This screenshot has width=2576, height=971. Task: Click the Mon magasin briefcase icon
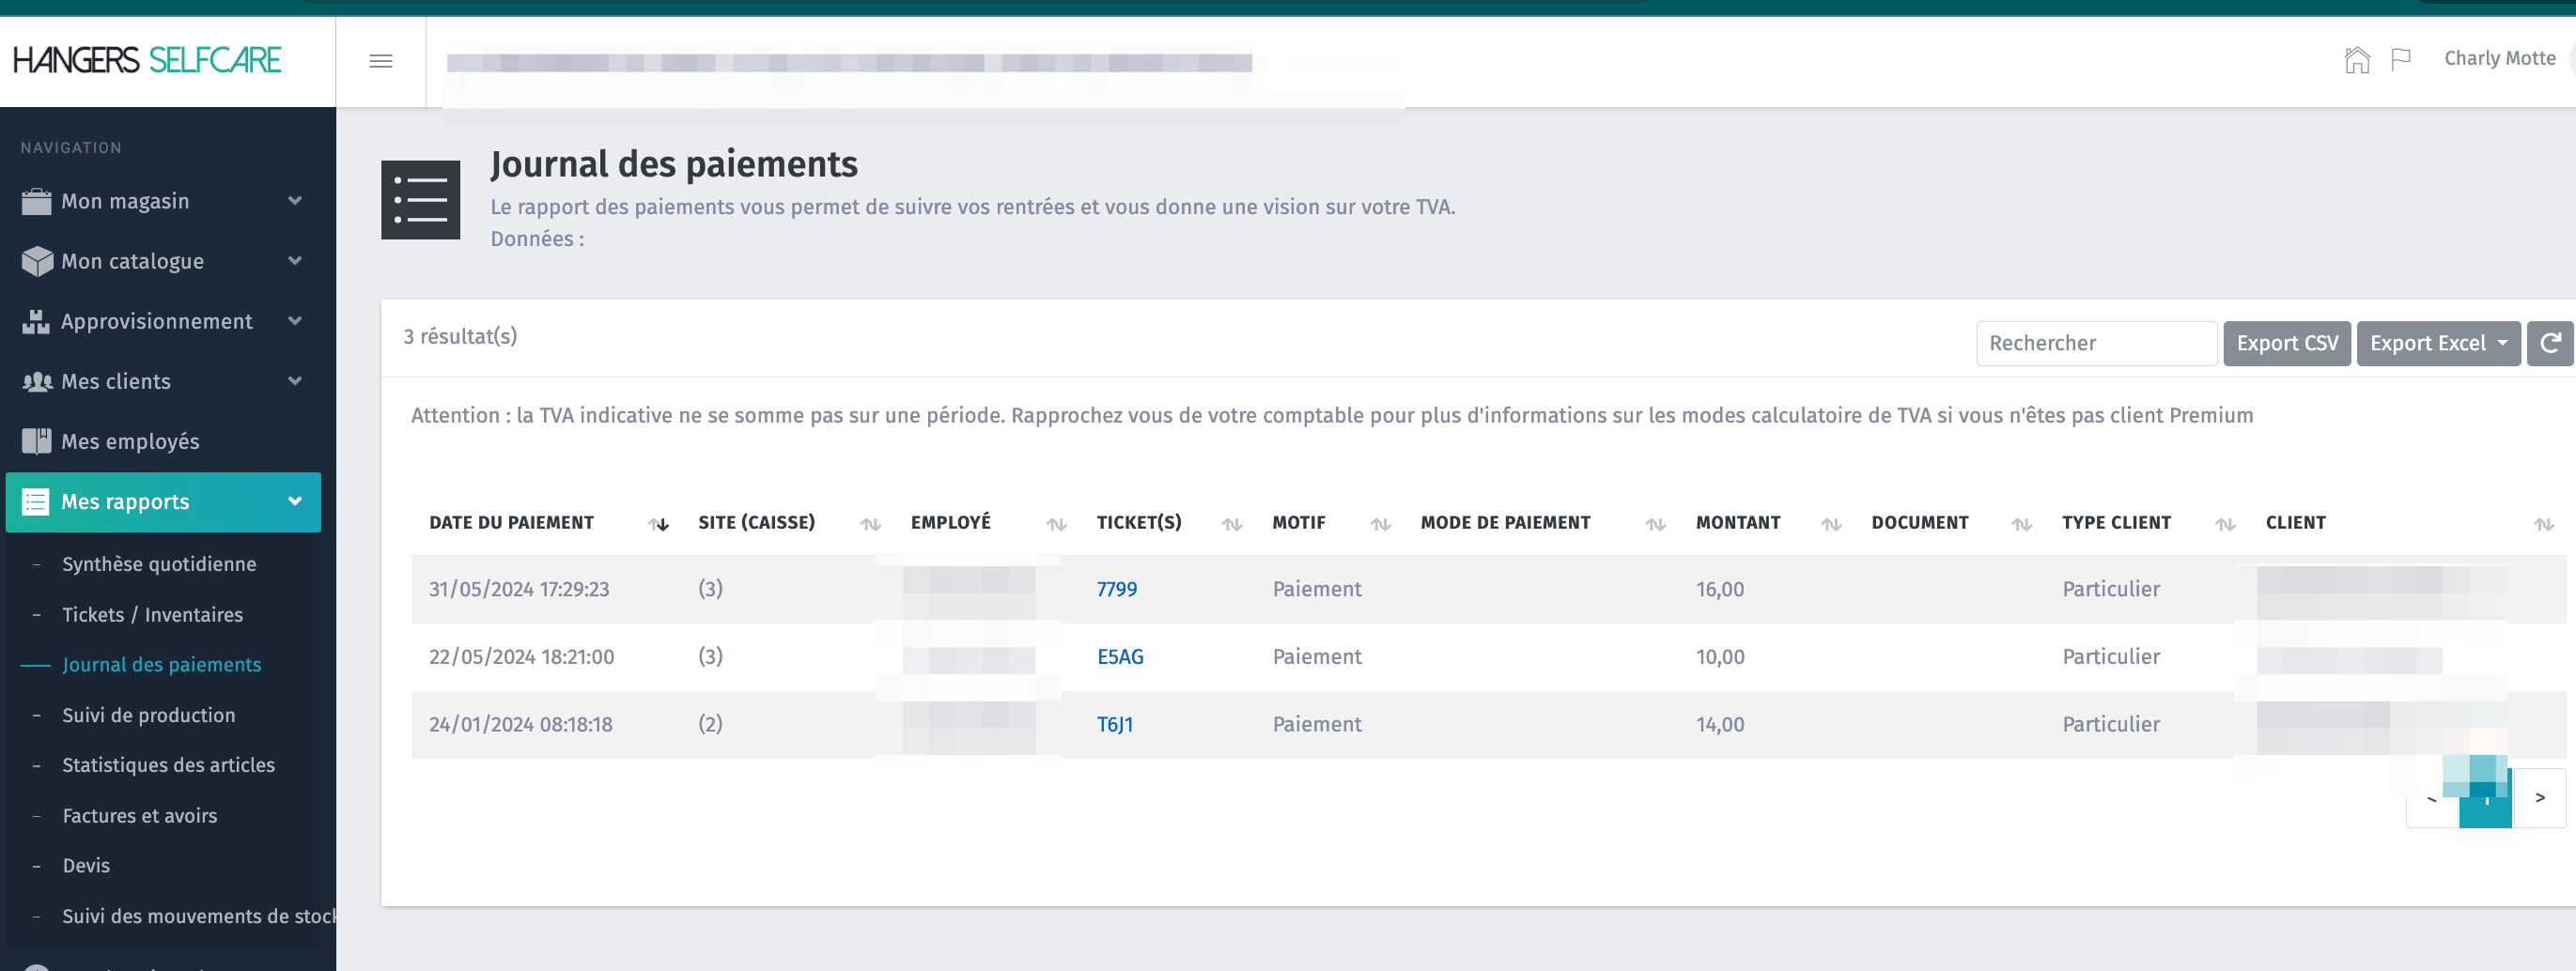(x=37, y=201)
